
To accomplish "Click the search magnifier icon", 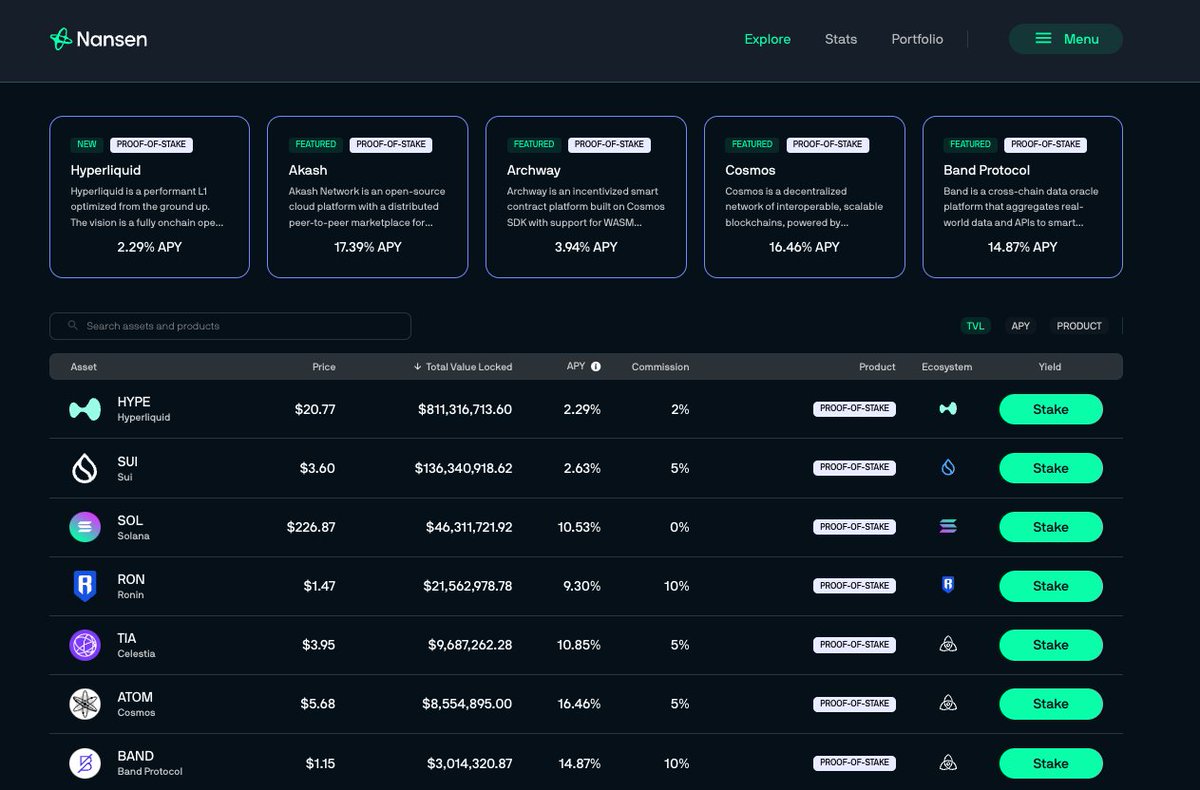I will [x=73, y=326].
